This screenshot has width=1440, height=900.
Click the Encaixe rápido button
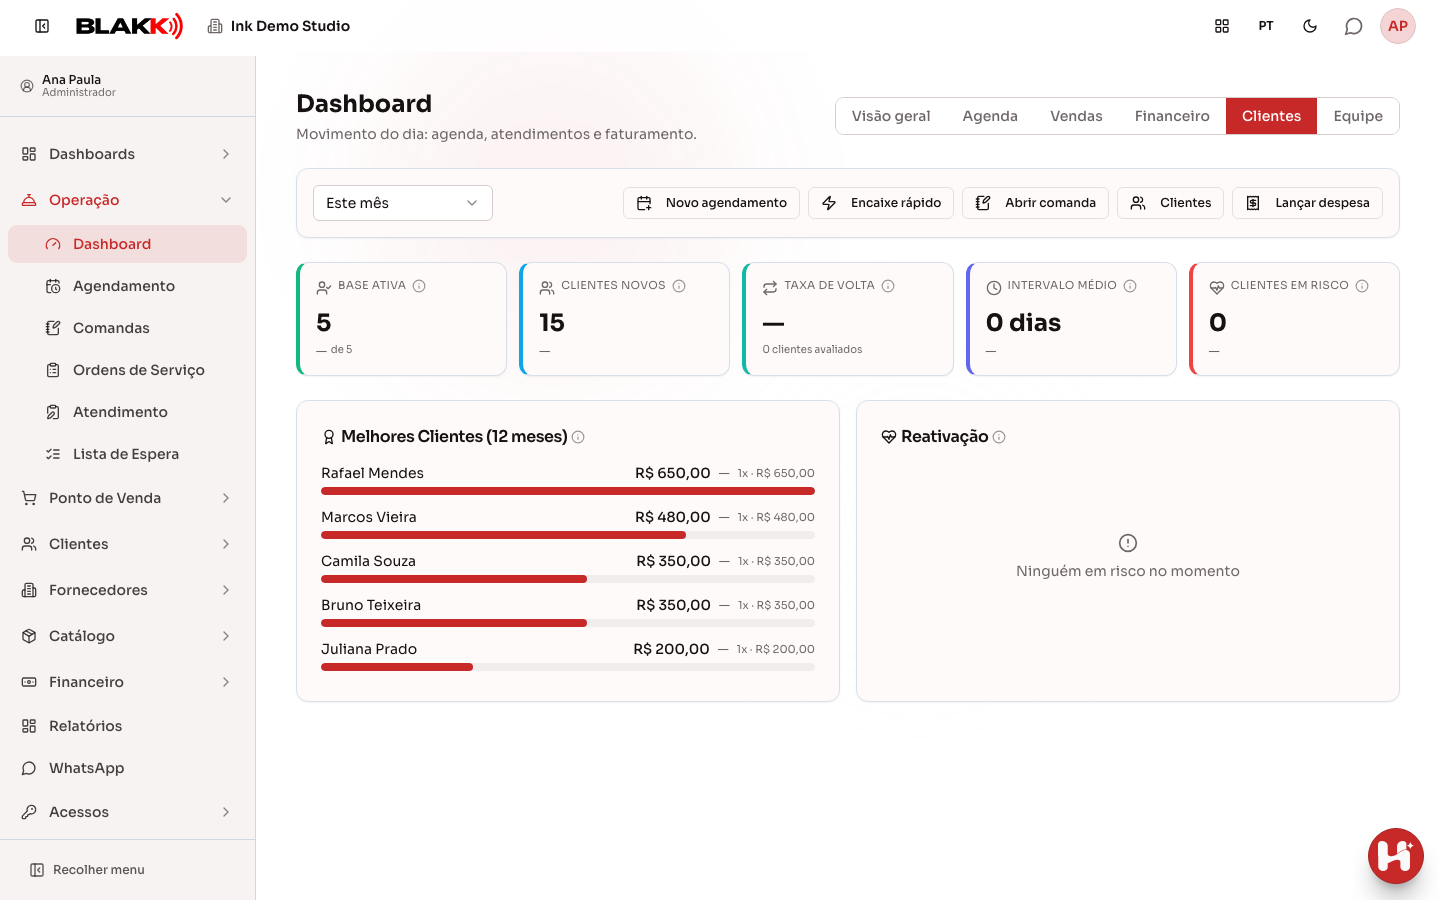pyautogui.click(x=881, y=203)
